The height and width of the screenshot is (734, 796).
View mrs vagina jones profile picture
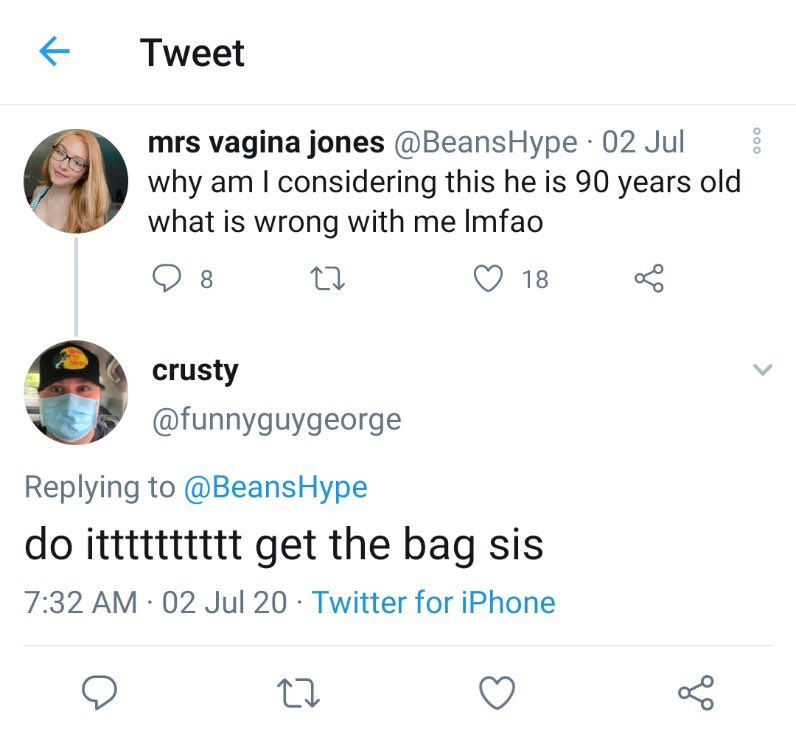click(x=76, y=181)
